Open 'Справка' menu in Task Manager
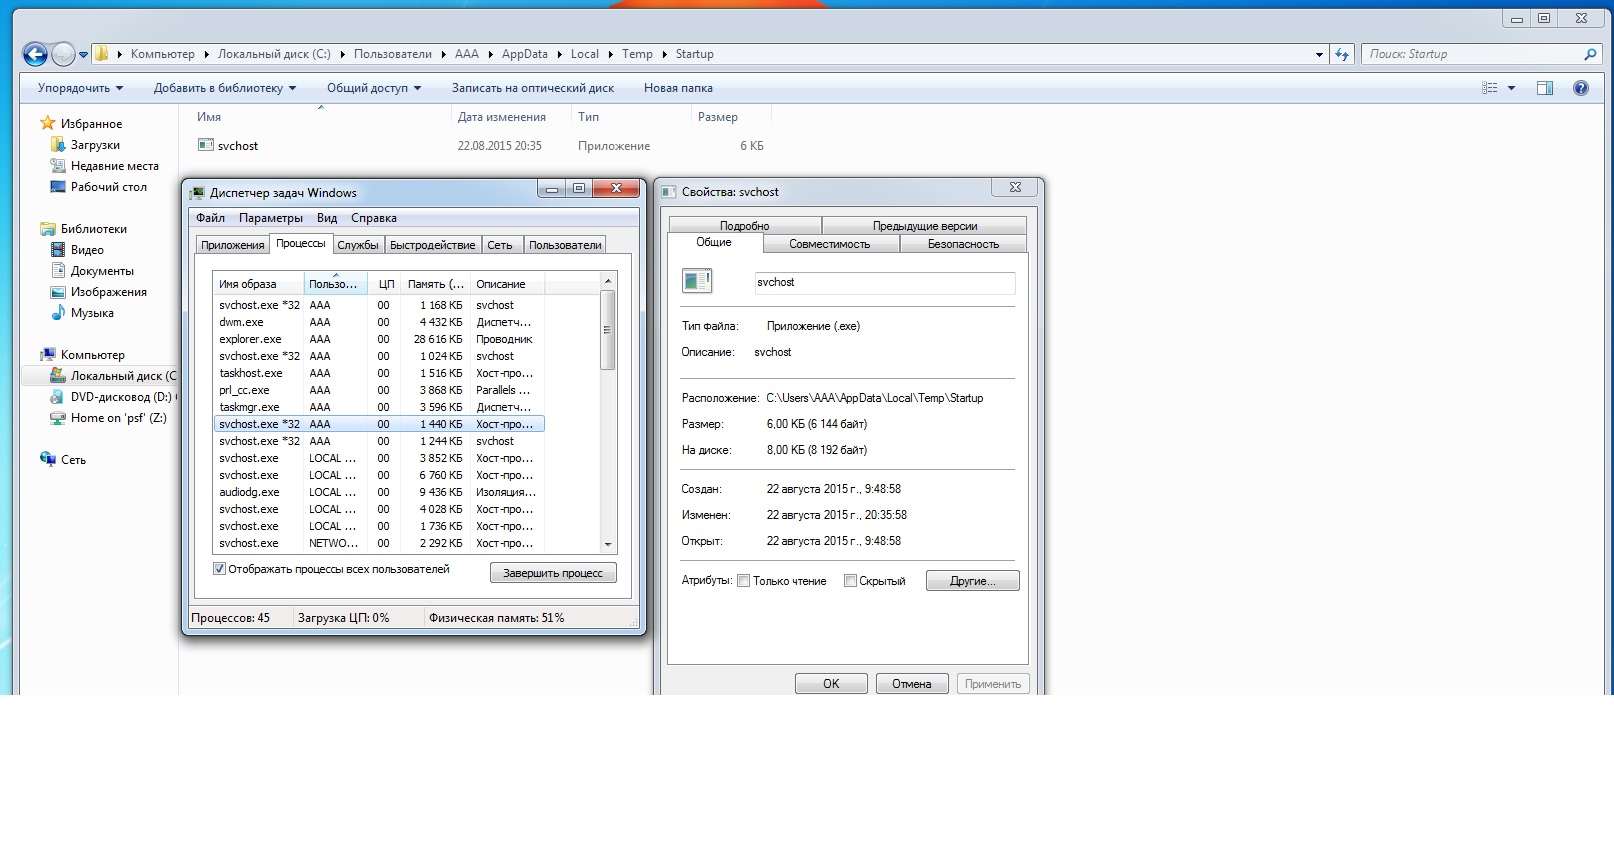The height and width of the screenshot is (864, 1614). [x=374, y=218]
